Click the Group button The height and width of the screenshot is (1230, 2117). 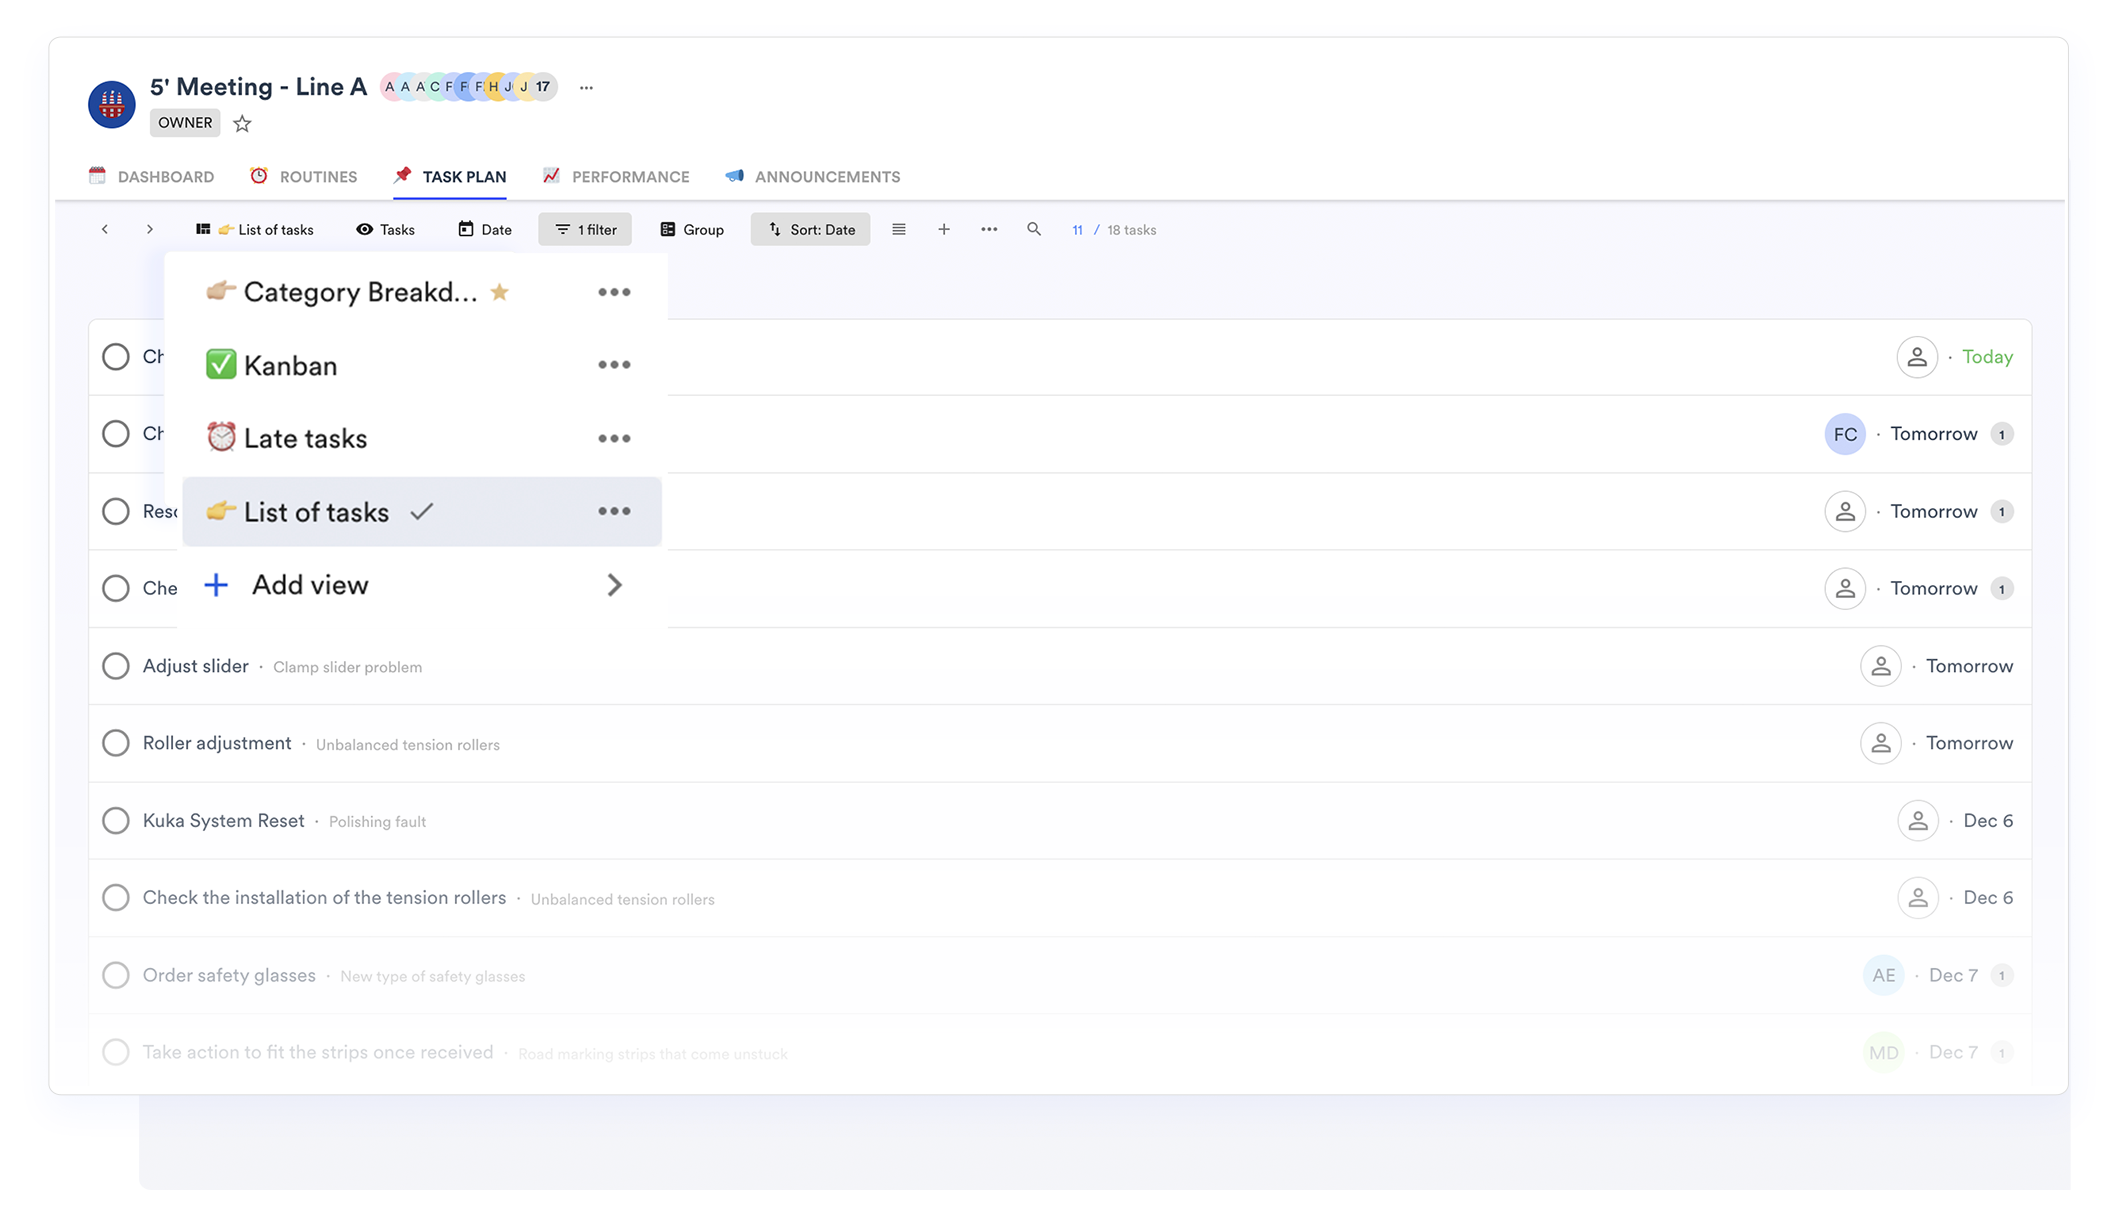pos(692,229)
